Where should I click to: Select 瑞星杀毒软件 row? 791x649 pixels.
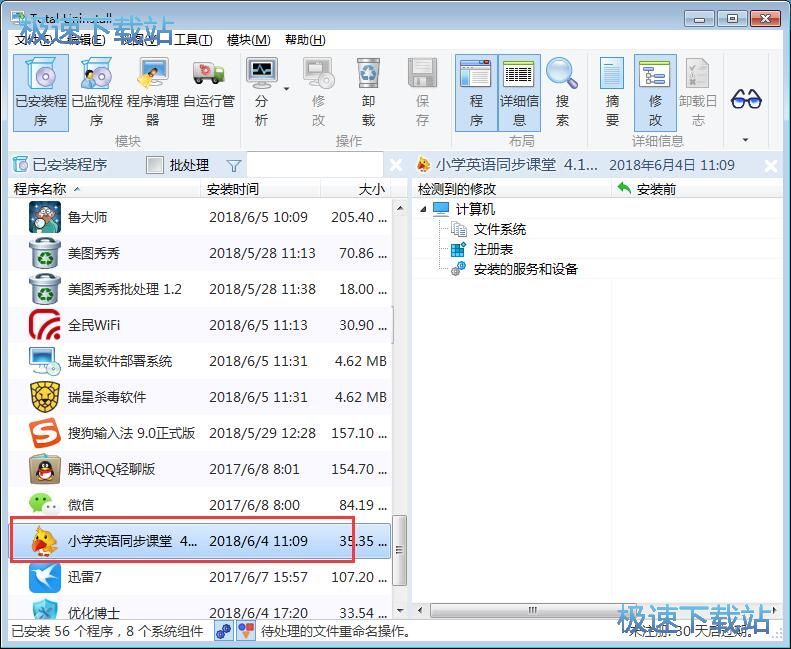[200, 397]
